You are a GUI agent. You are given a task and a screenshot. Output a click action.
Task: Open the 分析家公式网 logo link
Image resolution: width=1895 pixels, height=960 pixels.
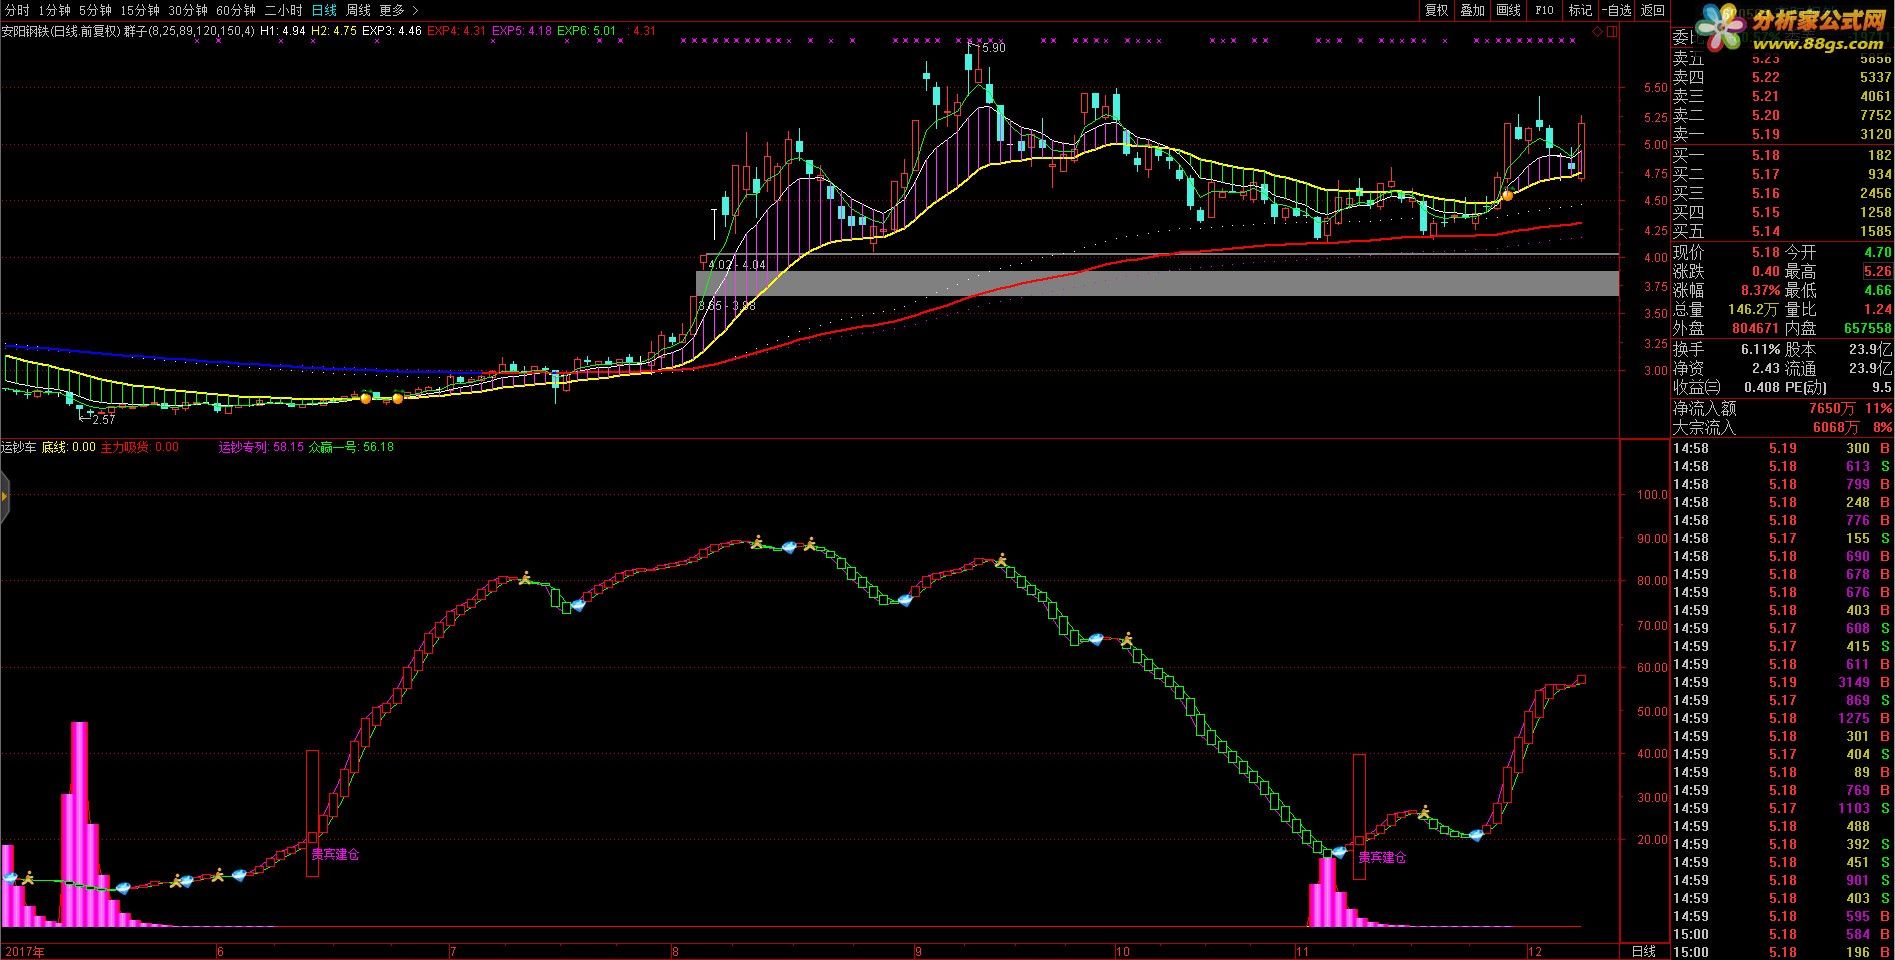[x=1791, y=30]
